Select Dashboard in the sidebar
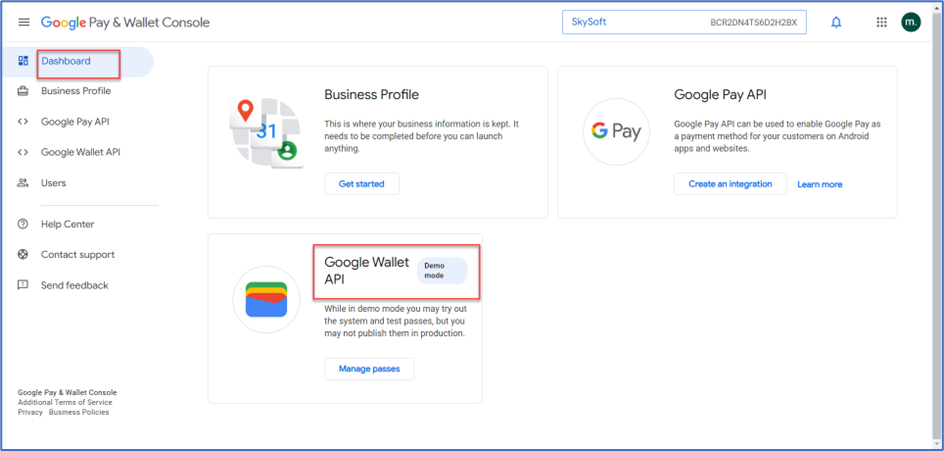The image size is (944, 451). 66,61
